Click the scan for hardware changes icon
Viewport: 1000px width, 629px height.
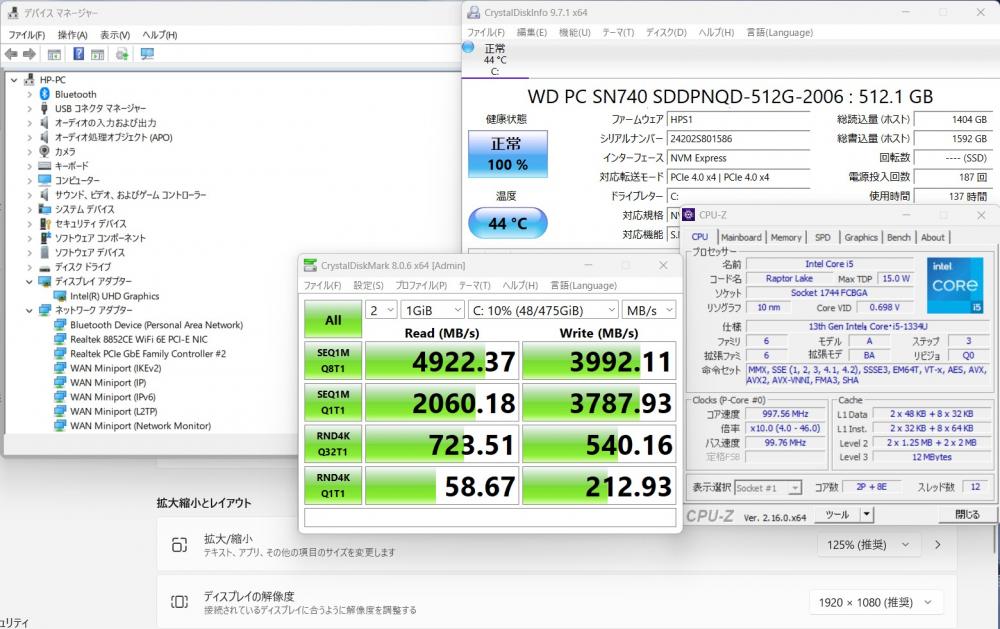point(147,54)
